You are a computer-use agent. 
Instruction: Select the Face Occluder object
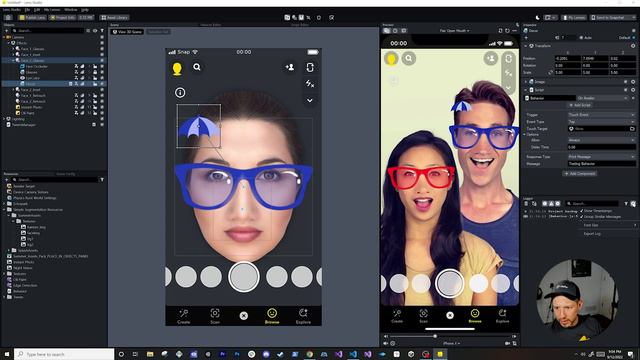(36, 66)
